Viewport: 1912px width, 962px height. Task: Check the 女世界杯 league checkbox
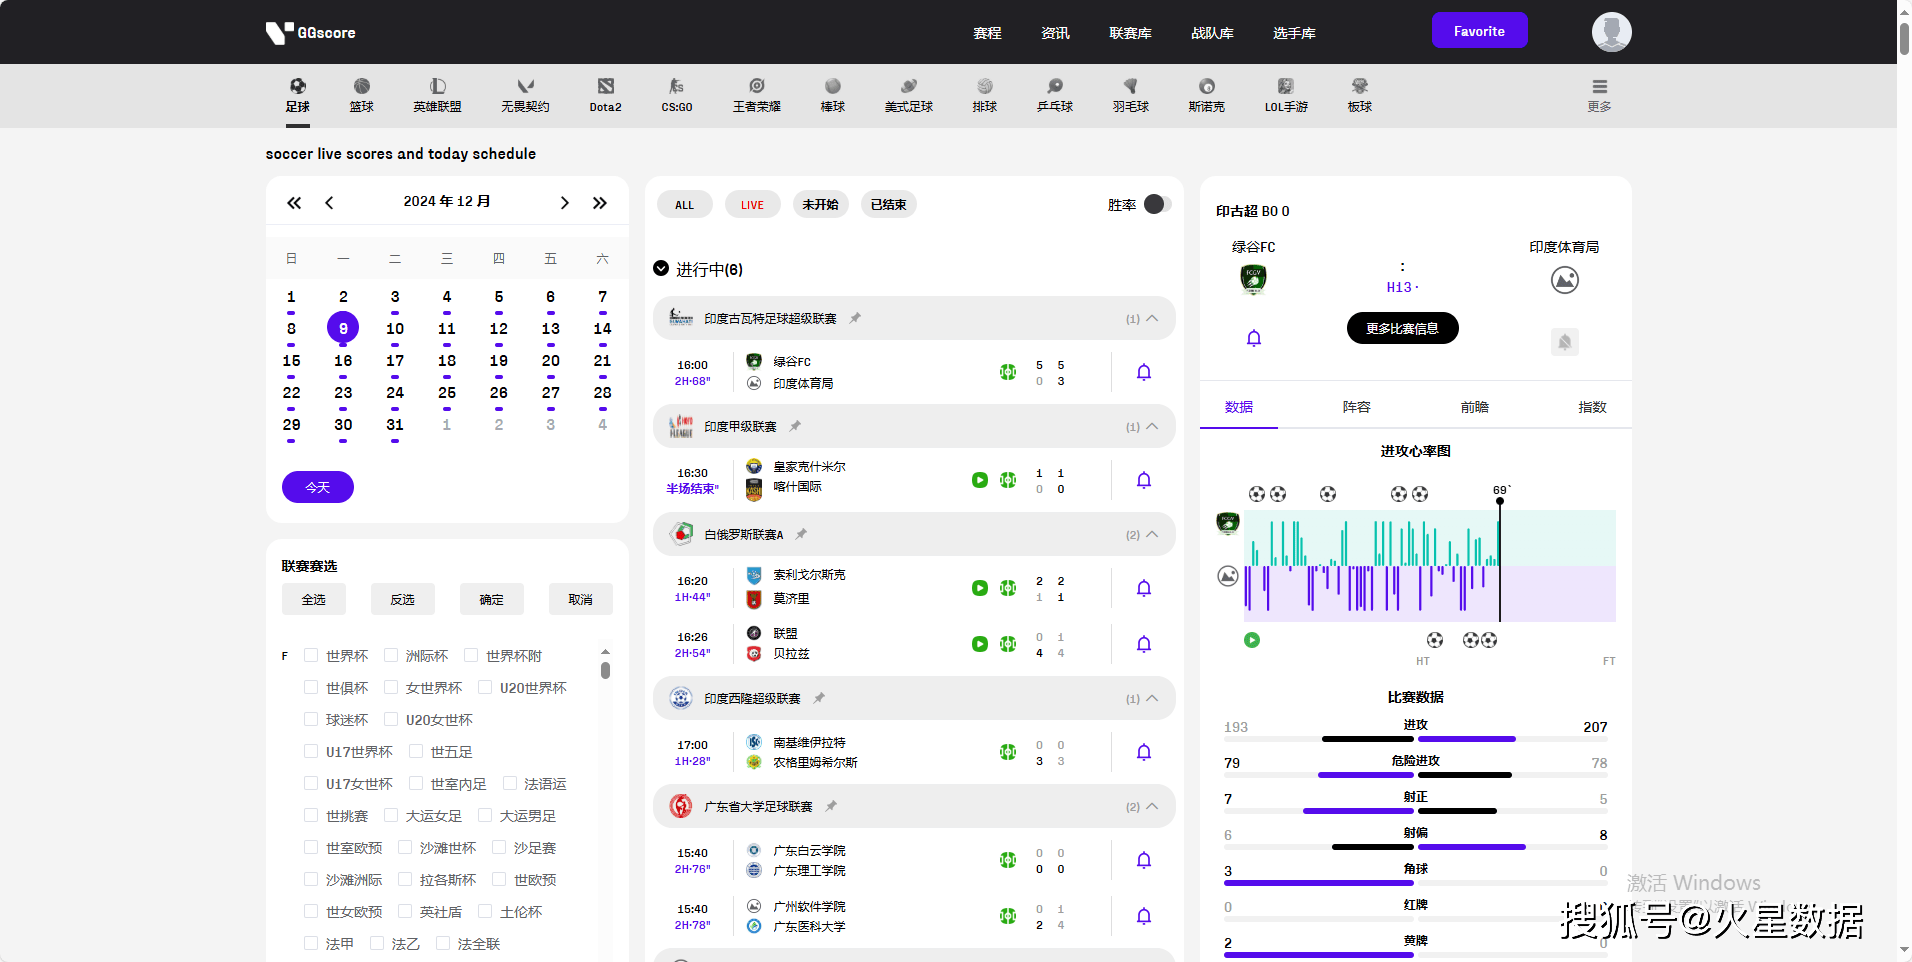(391, 688)
